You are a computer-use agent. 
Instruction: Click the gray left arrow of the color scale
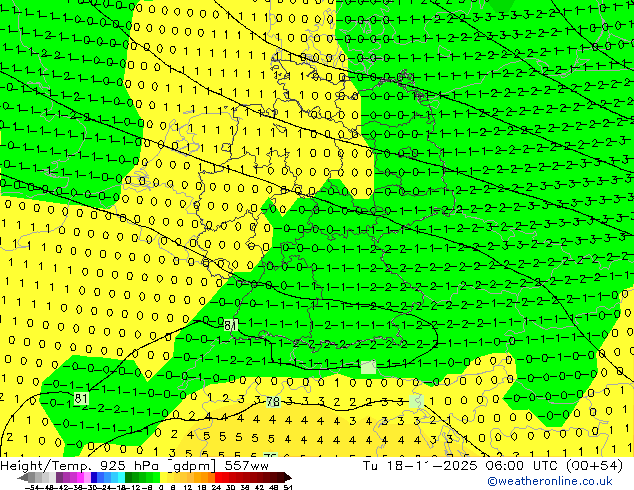coord(22,477)
